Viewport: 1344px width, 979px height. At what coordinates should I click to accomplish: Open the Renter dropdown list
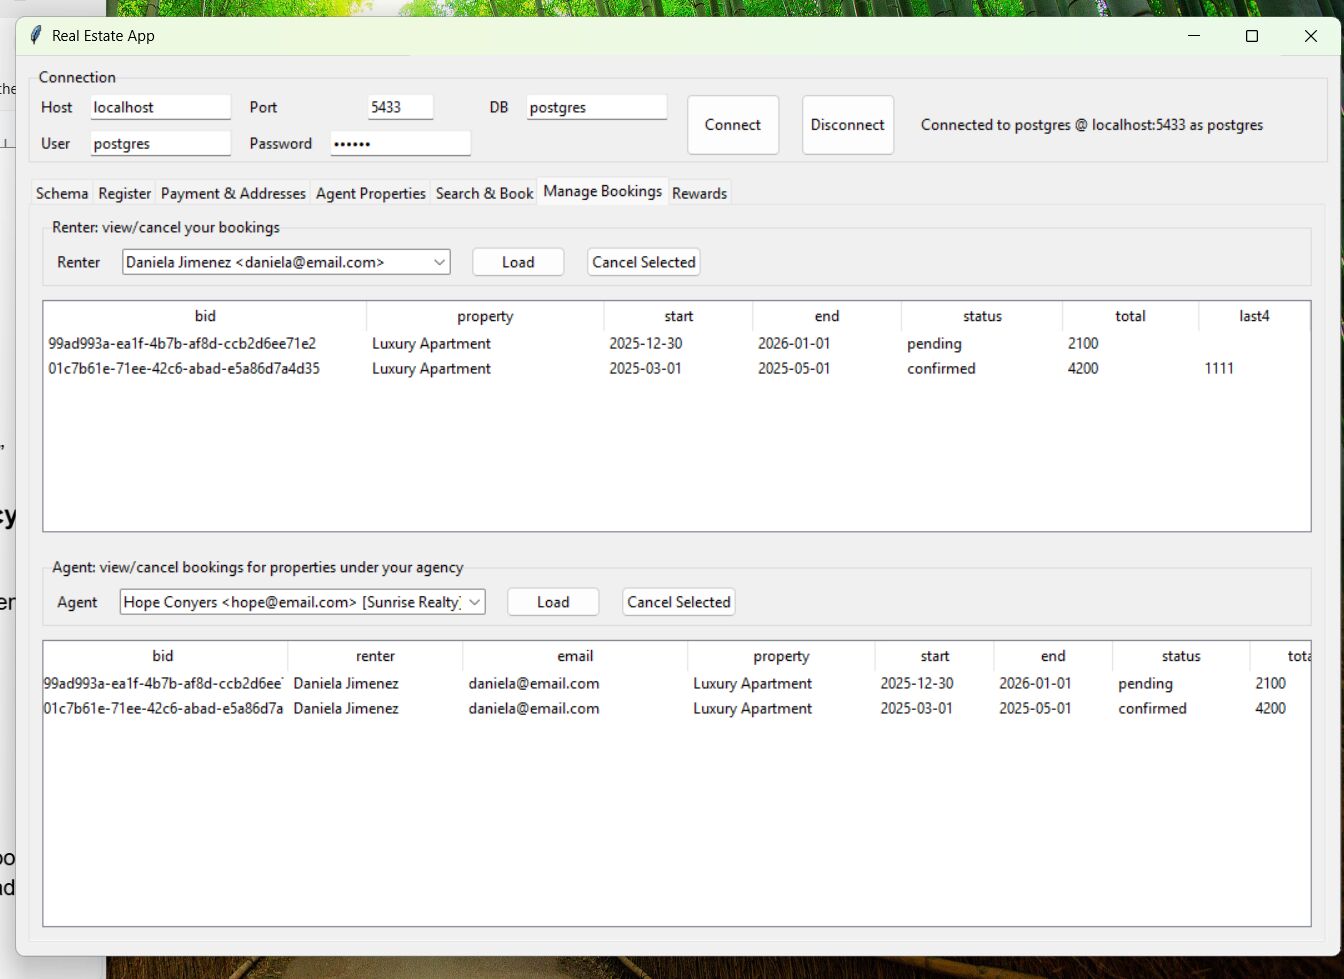click(439, 262)
